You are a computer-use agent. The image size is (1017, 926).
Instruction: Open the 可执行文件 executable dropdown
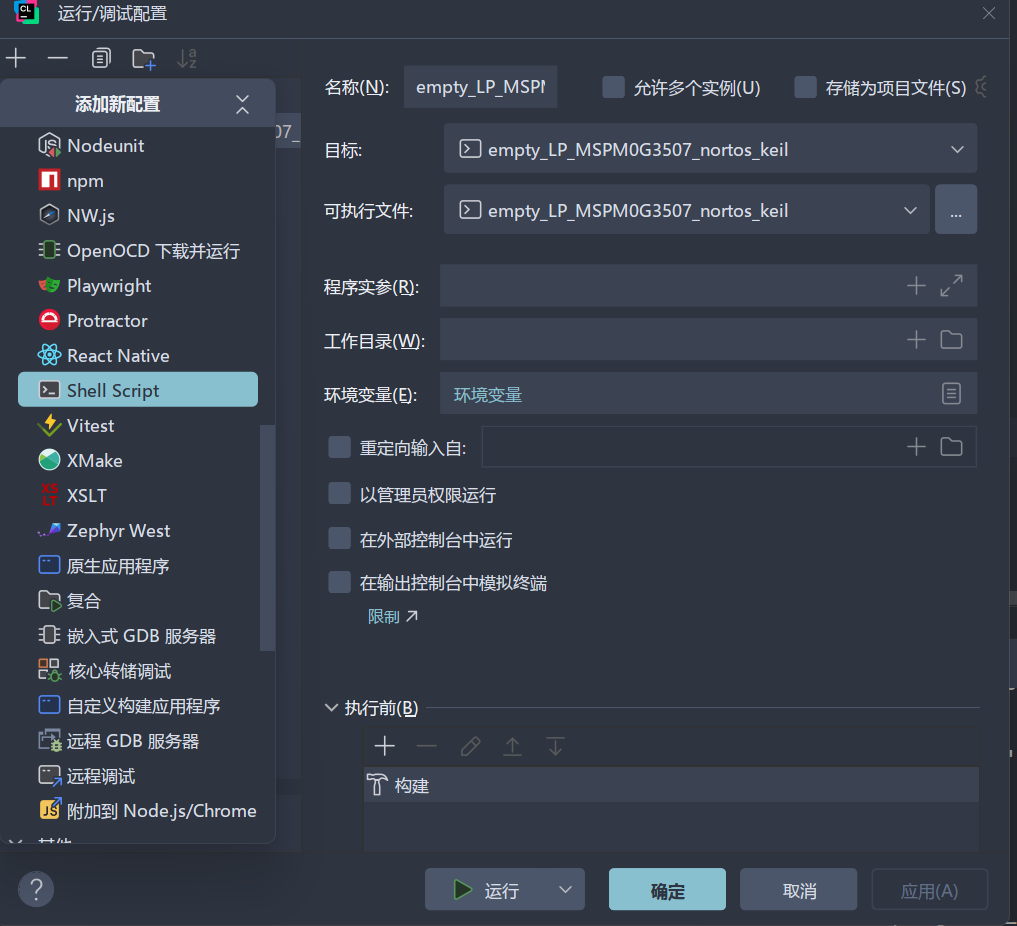[687, 209]
